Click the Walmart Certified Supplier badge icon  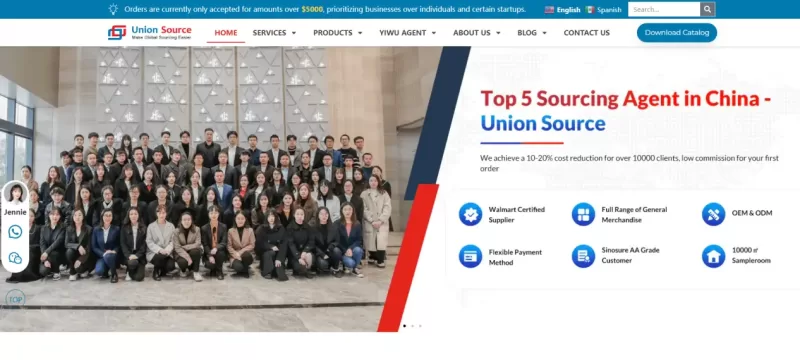point(470,214)
